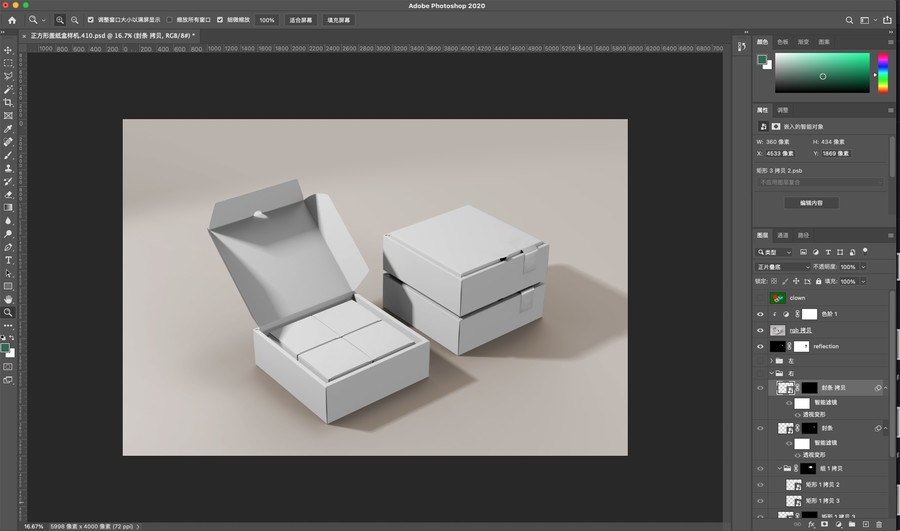The image size is (900, 531).
Task: Click the 编辑内容 button
Action: point(811,203)
